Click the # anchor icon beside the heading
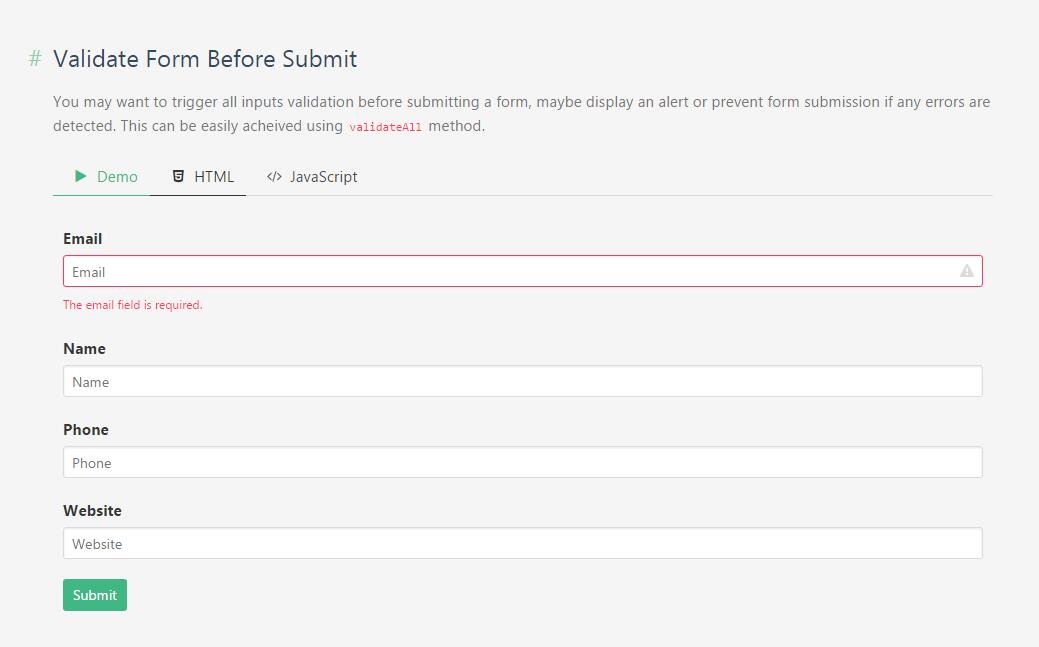This screenshot has width=1039, height=647. point(34,59)
